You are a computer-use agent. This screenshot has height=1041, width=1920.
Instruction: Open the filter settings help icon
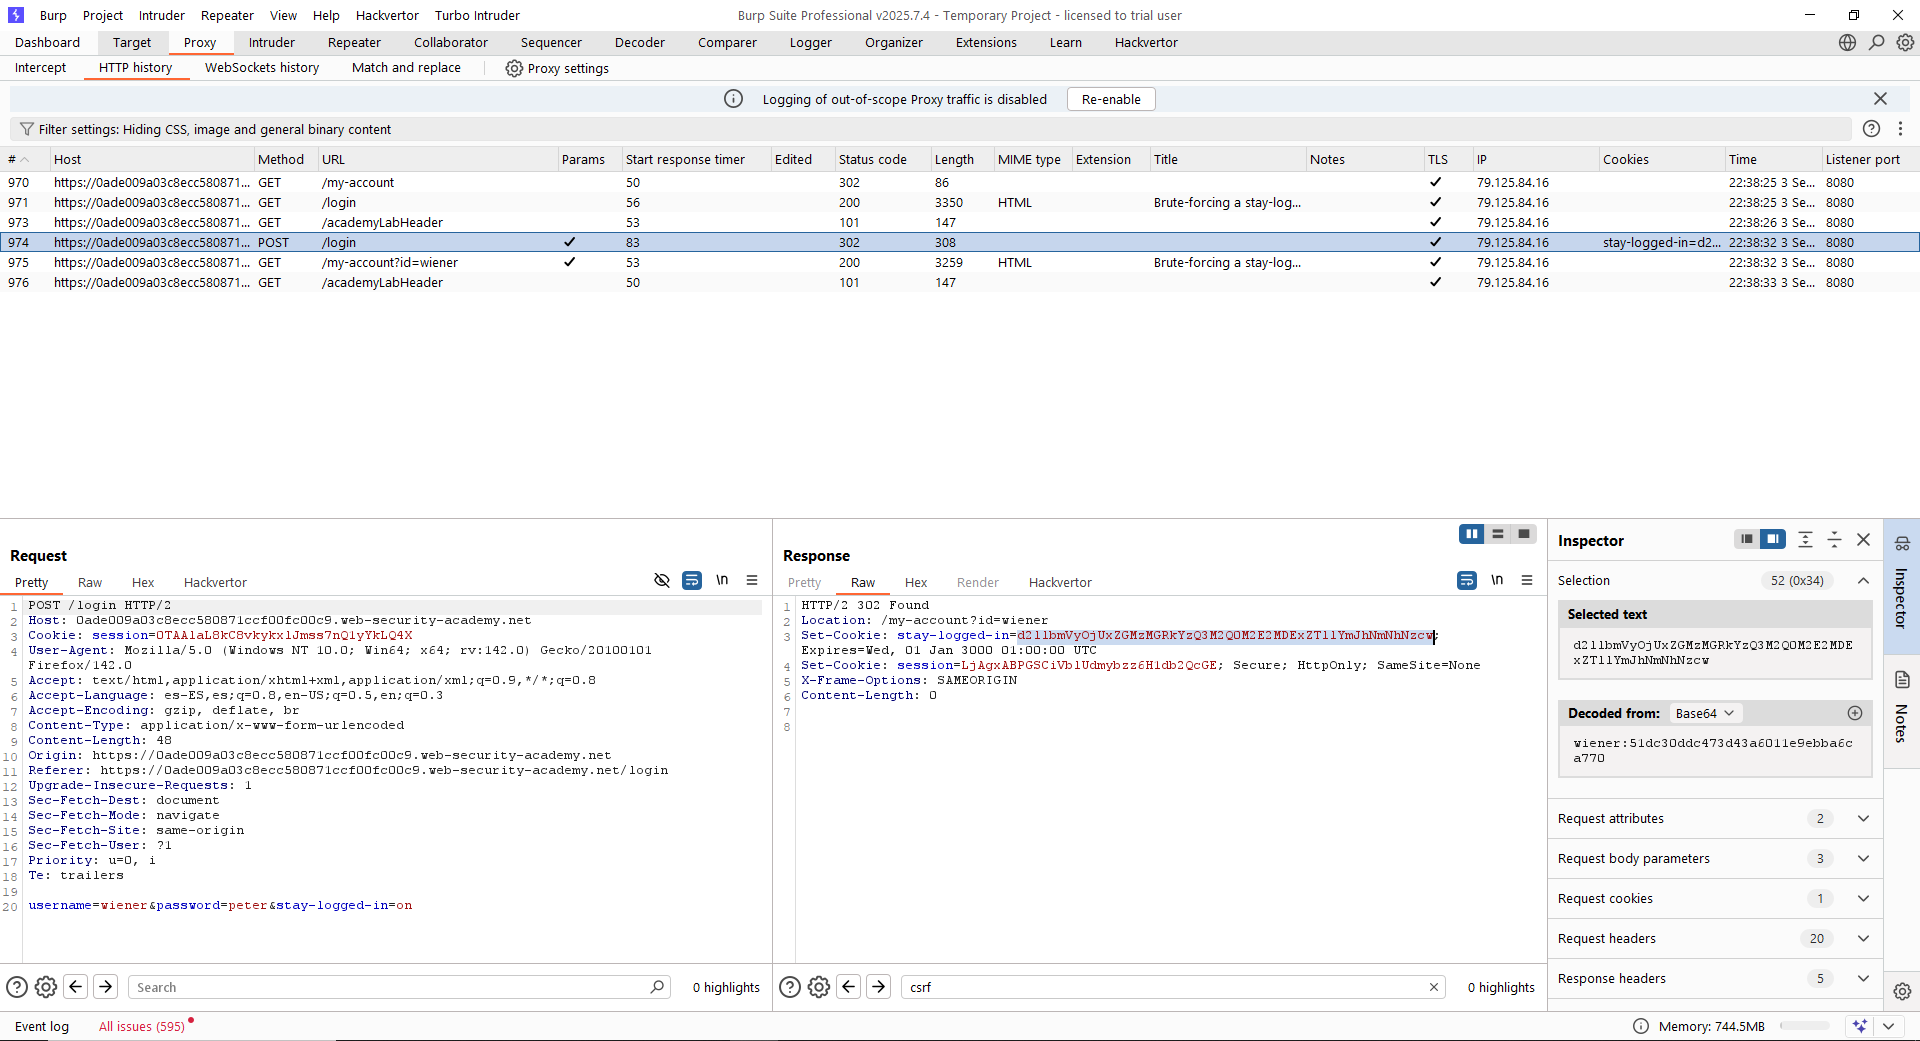click(1871, 129)
